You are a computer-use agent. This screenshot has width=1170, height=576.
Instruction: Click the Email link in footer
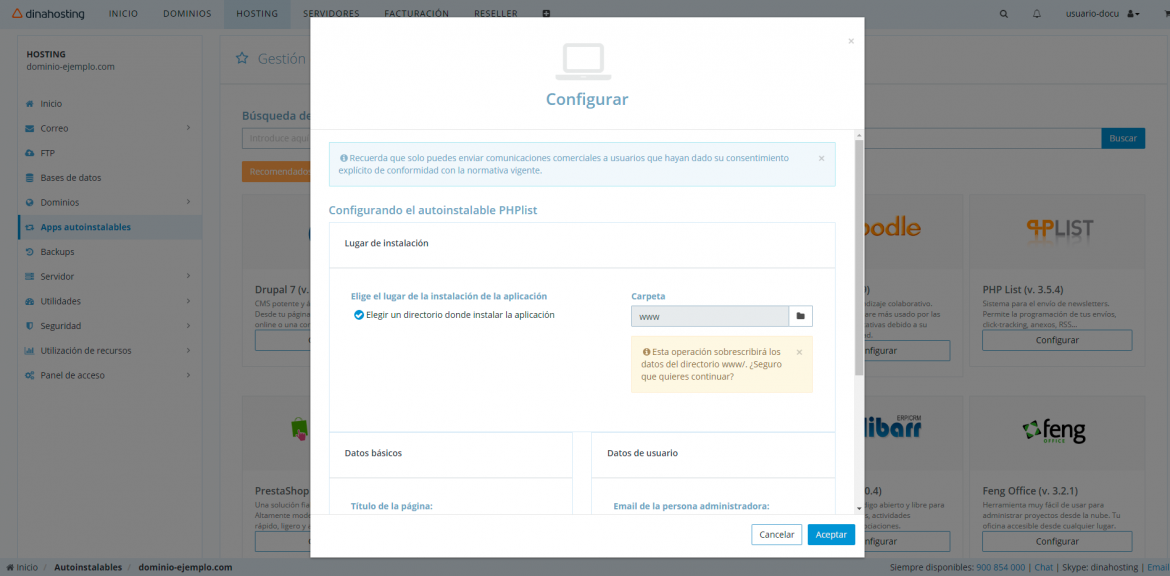click(x=1158, y=567)
